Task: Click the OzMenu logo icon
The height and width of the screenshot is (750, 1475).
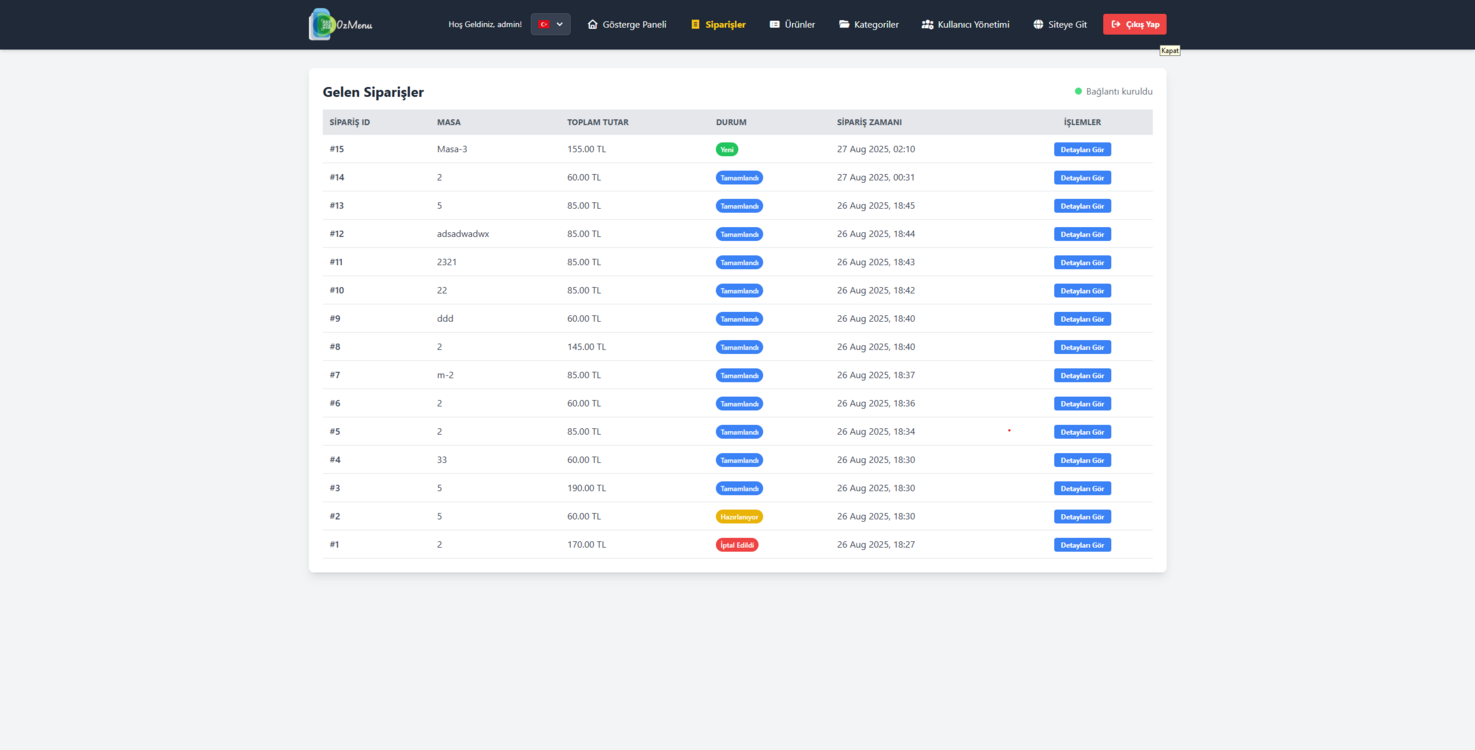Action: click(320, 24)
